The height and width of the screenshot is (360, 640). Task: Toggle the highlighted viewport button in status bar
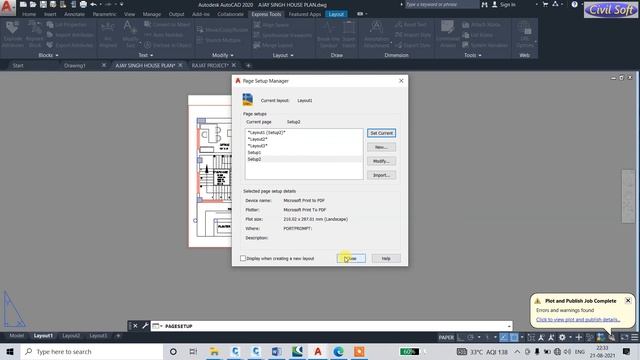(514, 337)
